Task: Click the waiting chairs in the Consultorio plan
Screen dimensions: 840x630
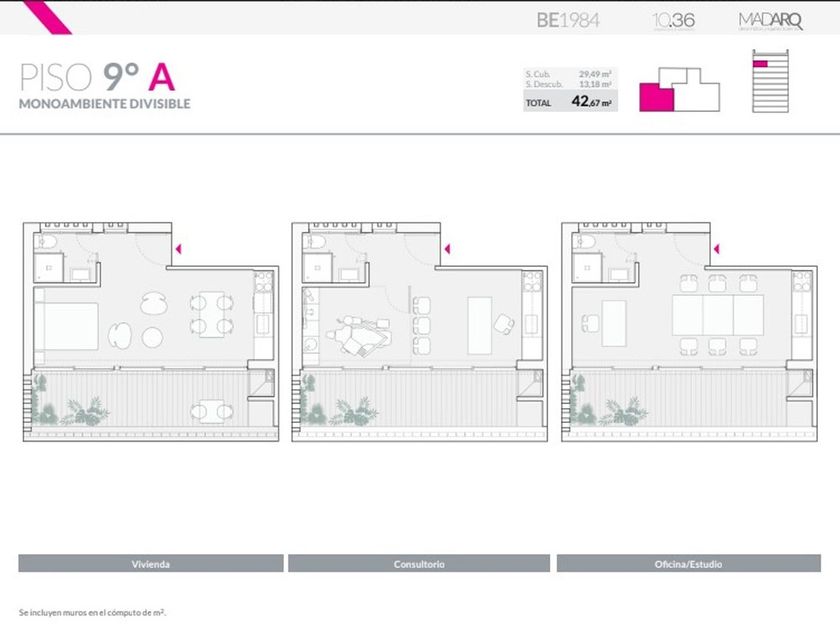Action: (421, 326)
